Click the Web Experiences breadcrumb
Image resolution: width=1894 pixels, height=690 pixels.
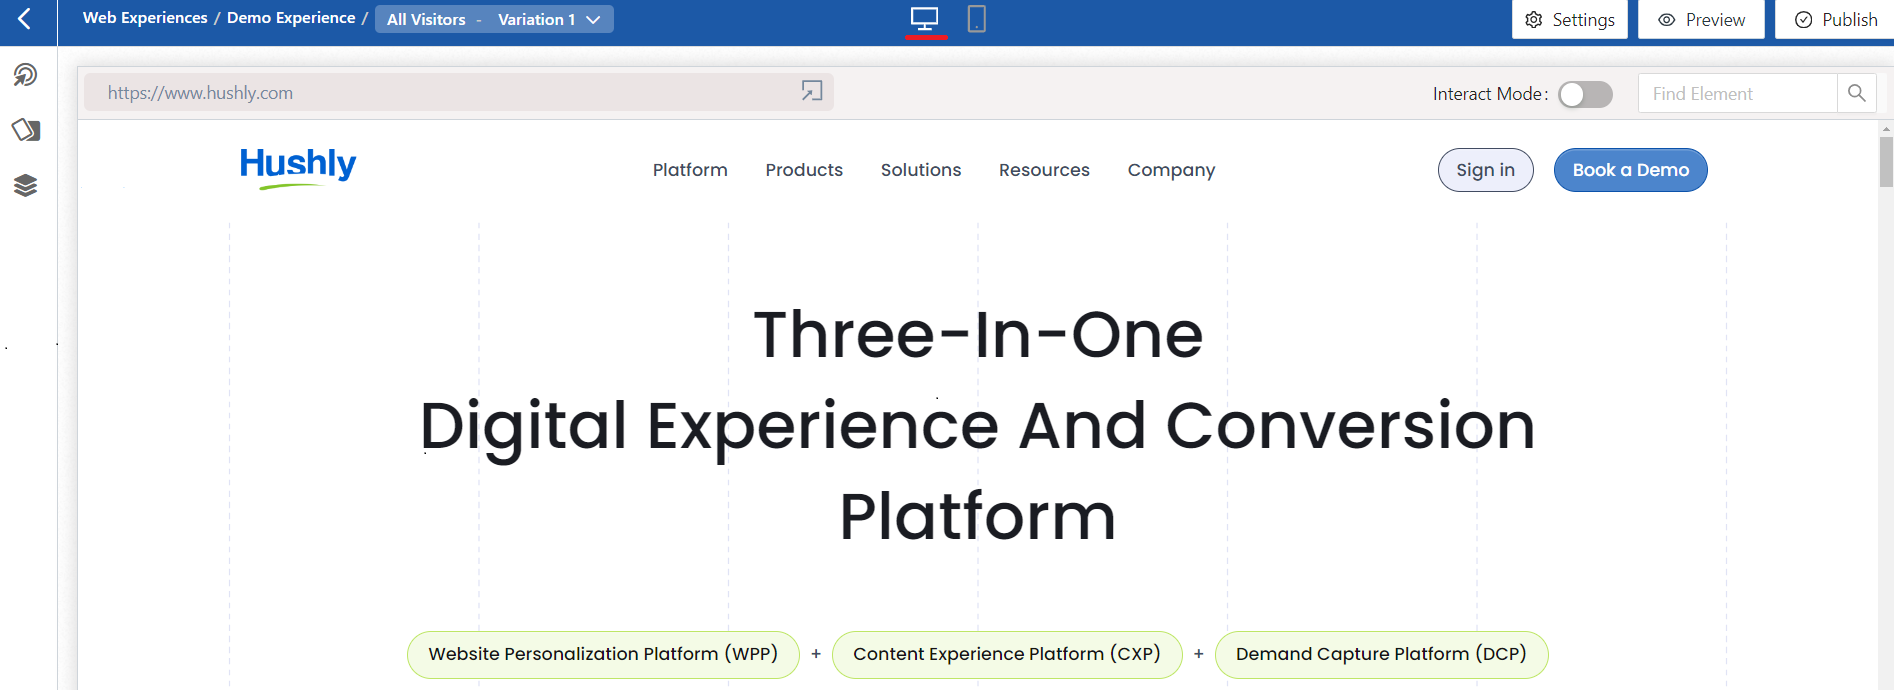pyautogui.click(x=145, y=18)
